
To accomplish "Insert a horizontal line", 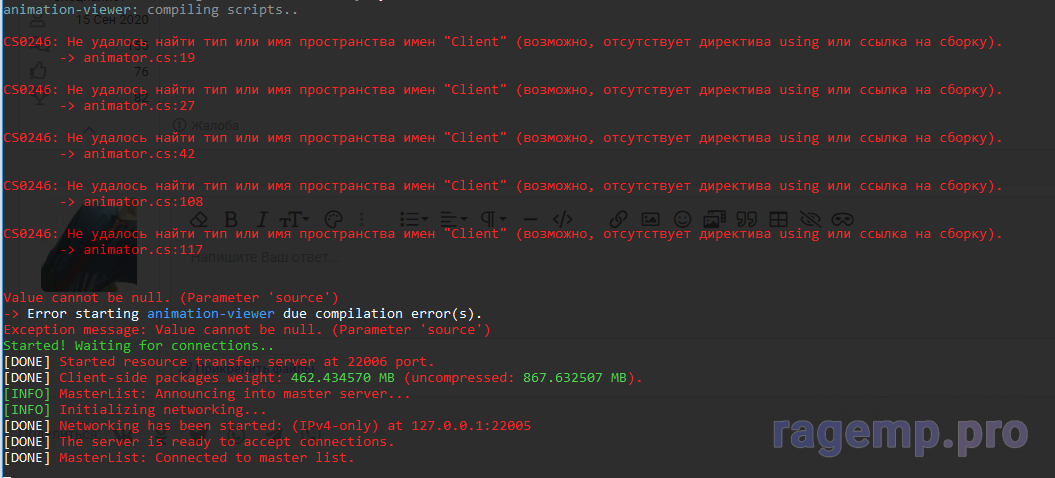I will pyautogui.click(x=530, y=219).
